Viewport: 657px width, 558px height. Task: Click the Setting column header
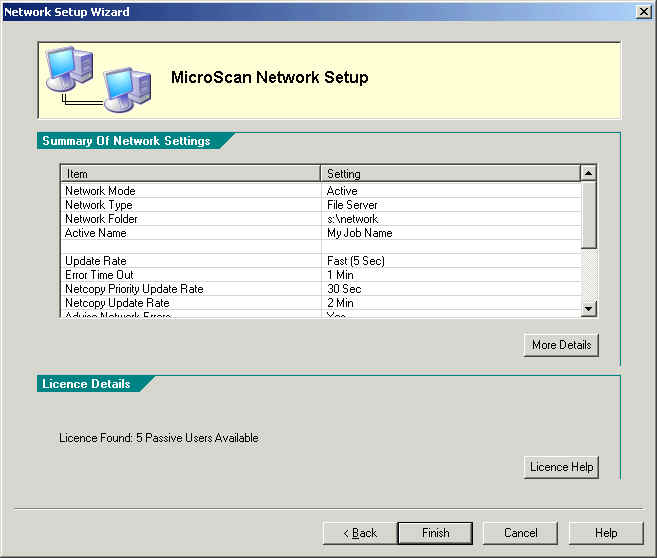pyautogui.click(x=451, y=173)
